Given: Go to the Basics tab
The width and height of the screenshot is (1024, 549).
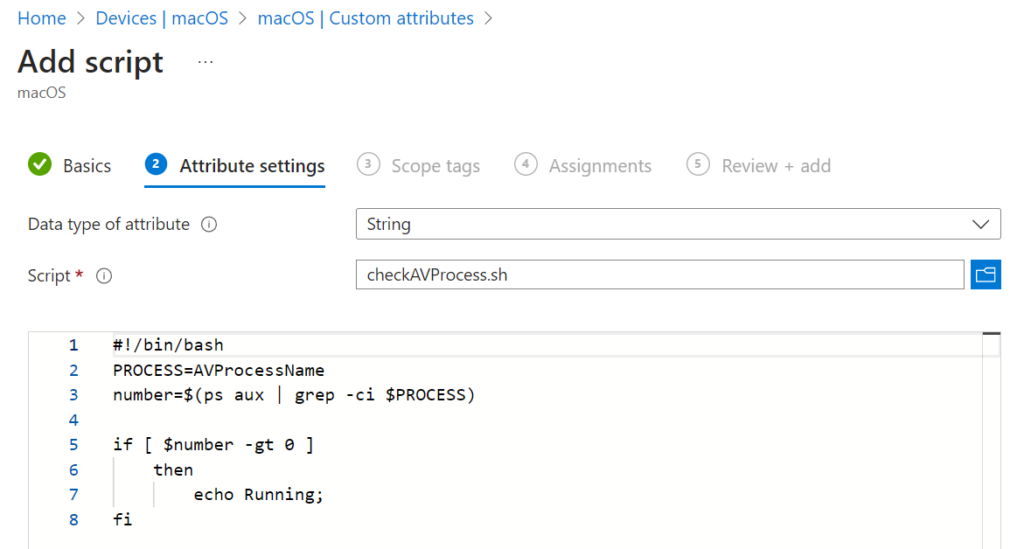Looking at the screenshot, I should (x=87, y=166).
